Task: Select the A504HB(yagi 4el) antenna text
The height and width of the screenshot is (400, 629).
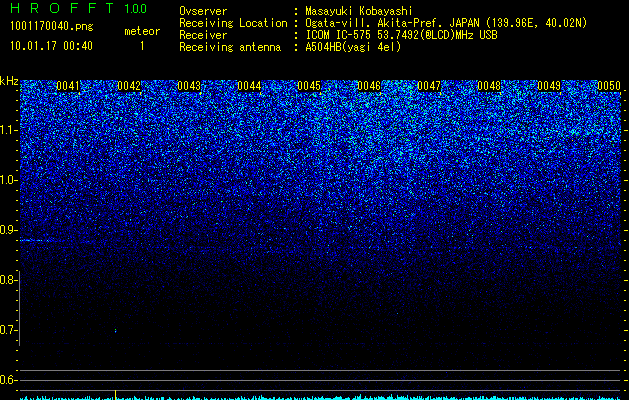Action: tap(353, 47)
